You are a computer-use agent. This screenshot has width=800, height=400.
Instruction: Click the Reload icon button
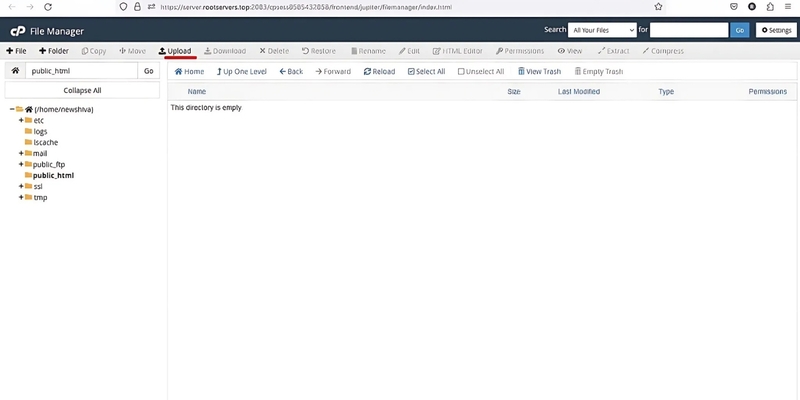tap(380, 72)
